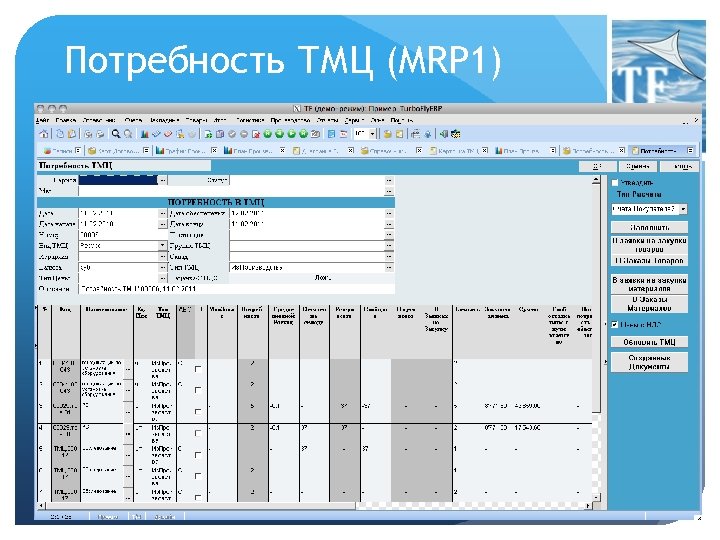Click the blue document list icon
This screenshot has height=540, width=720.
coord(332,134)
